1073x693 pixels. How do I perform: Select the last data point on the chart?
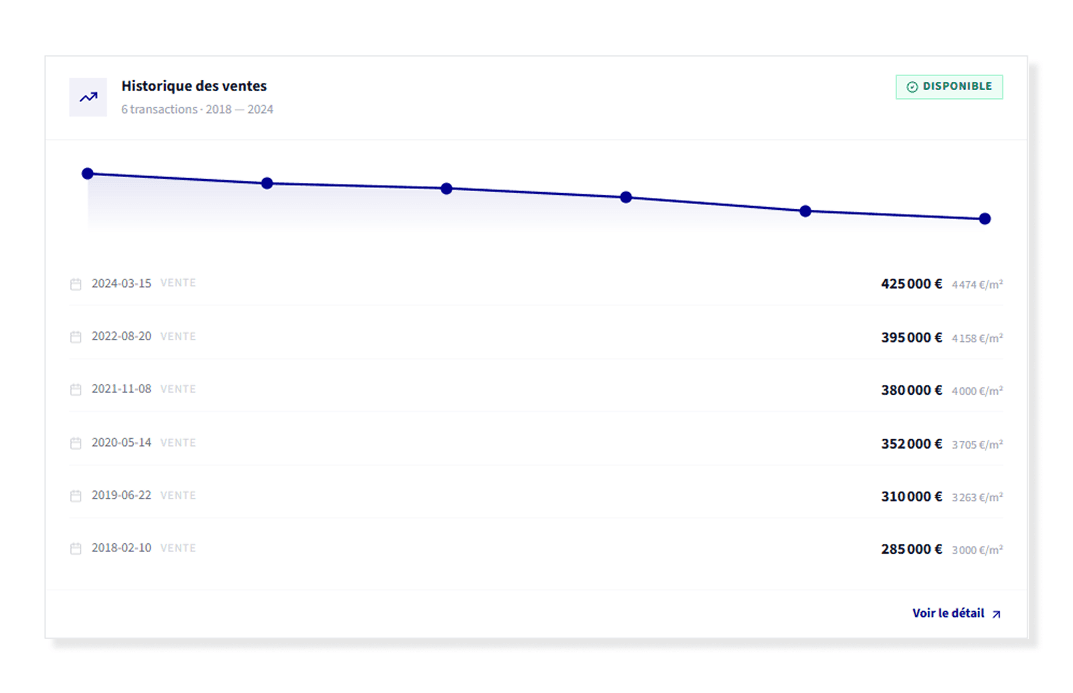985,219
